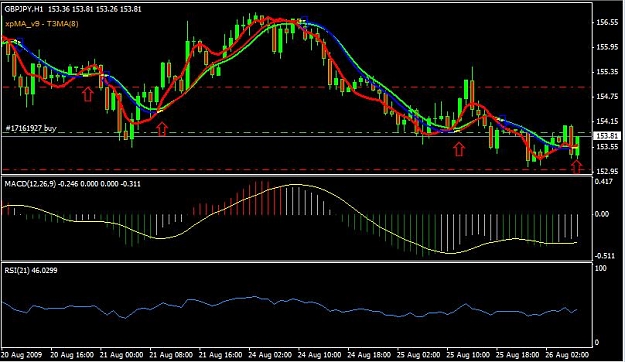Screen dimensions: 625x362
Task: Click the 155.95 price axis label
Action: tap(607, 47)
